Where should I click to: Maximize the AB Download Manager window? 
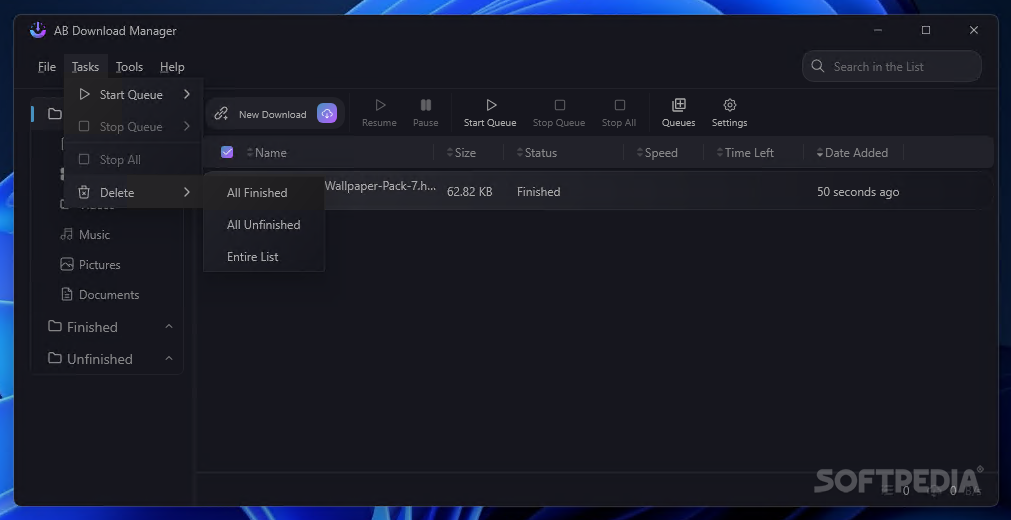point(926,30)
